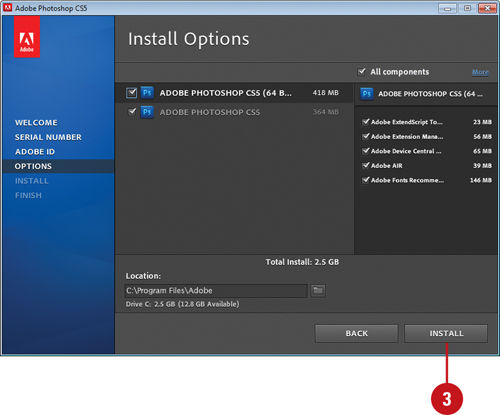Screen dimensions: 500x415
Task: Open the folder browse icon next to Location
Action: pos(318,290)
